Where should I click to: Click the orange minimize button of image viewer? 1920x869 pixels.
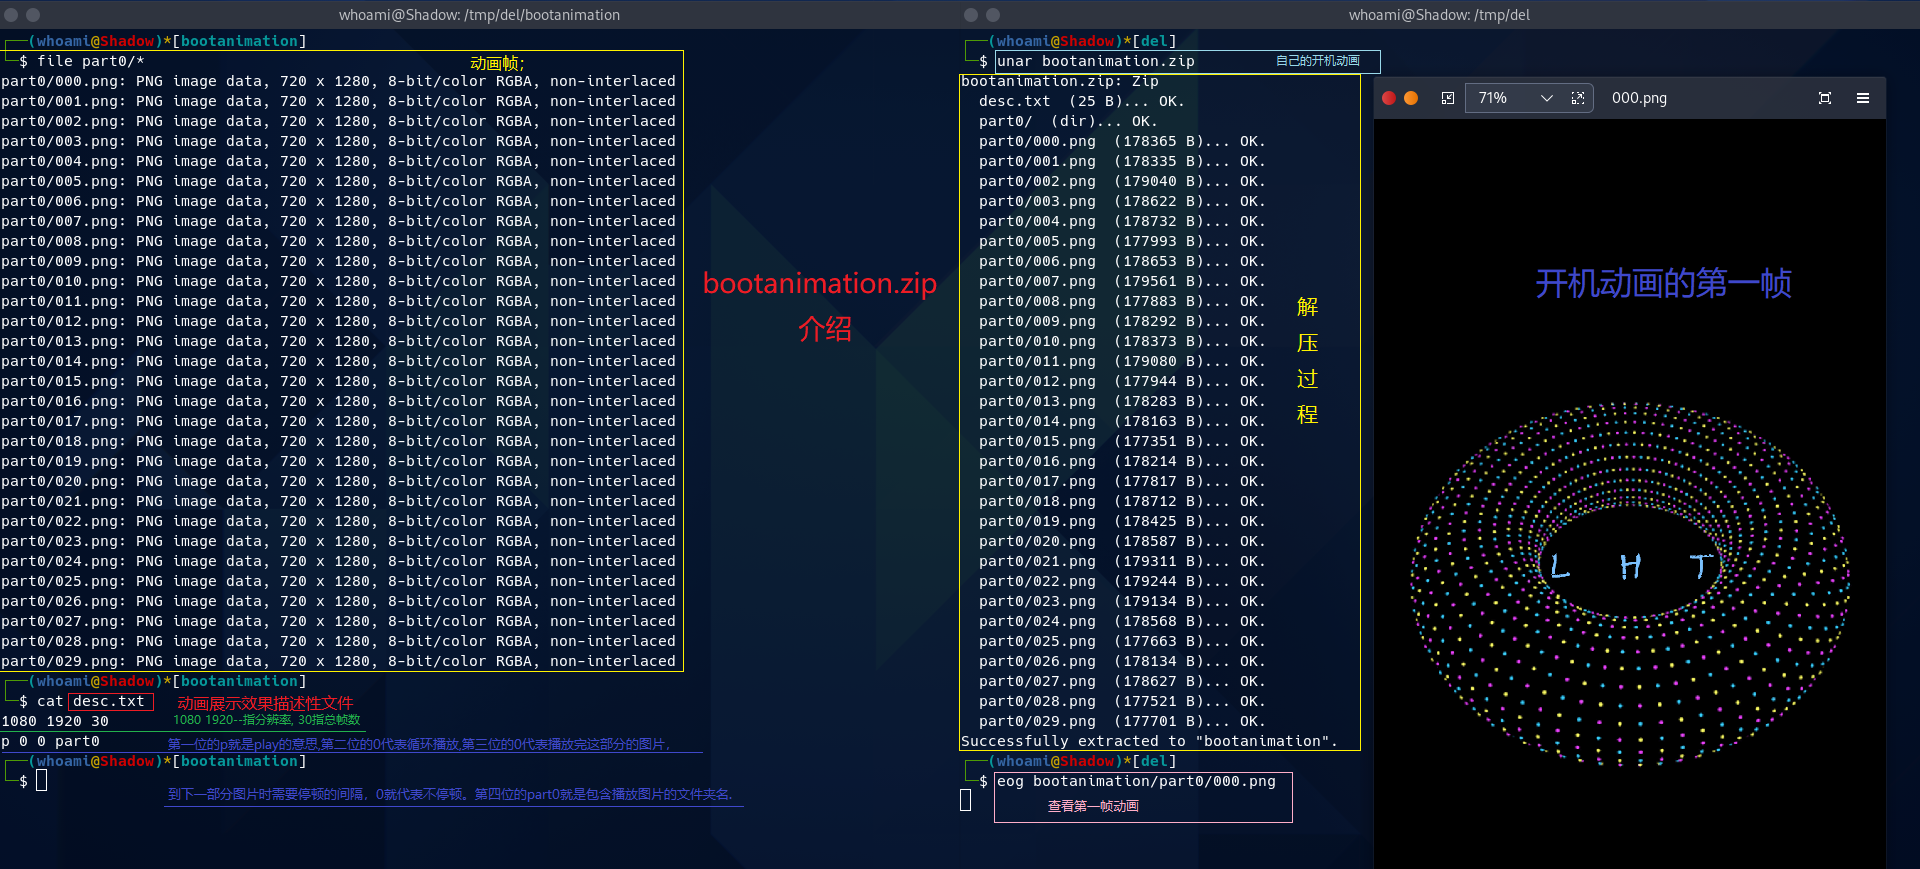(1411, 98)
